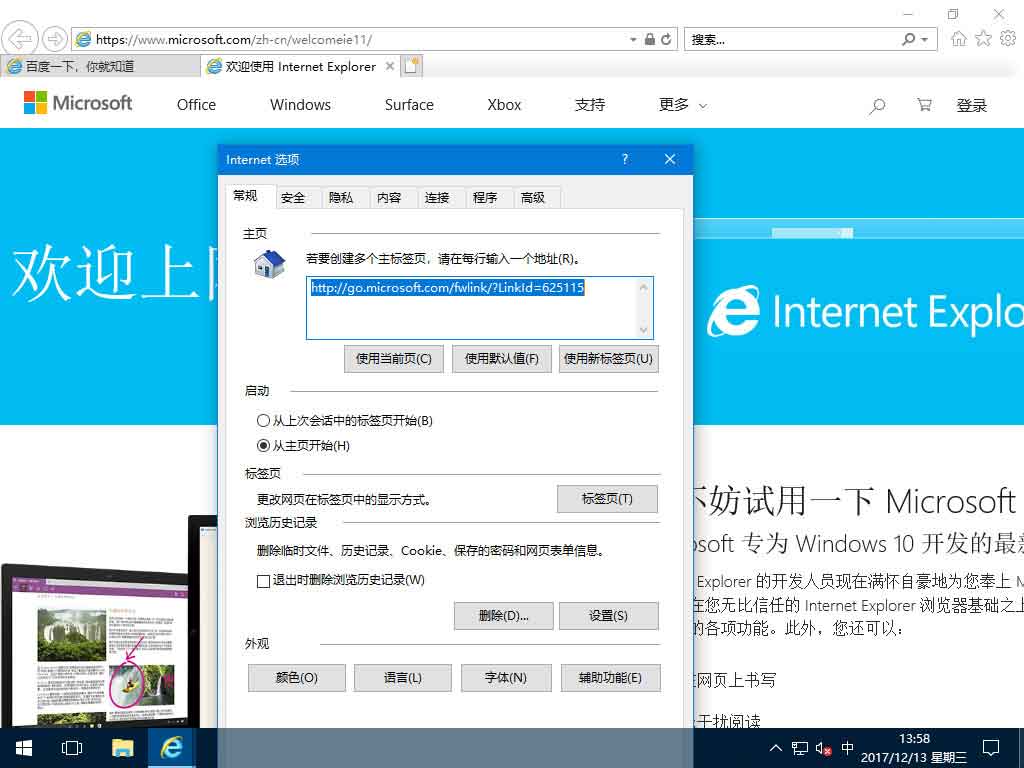Check 退出时删除浏览历史记录 checkbox

click(263, 581)
